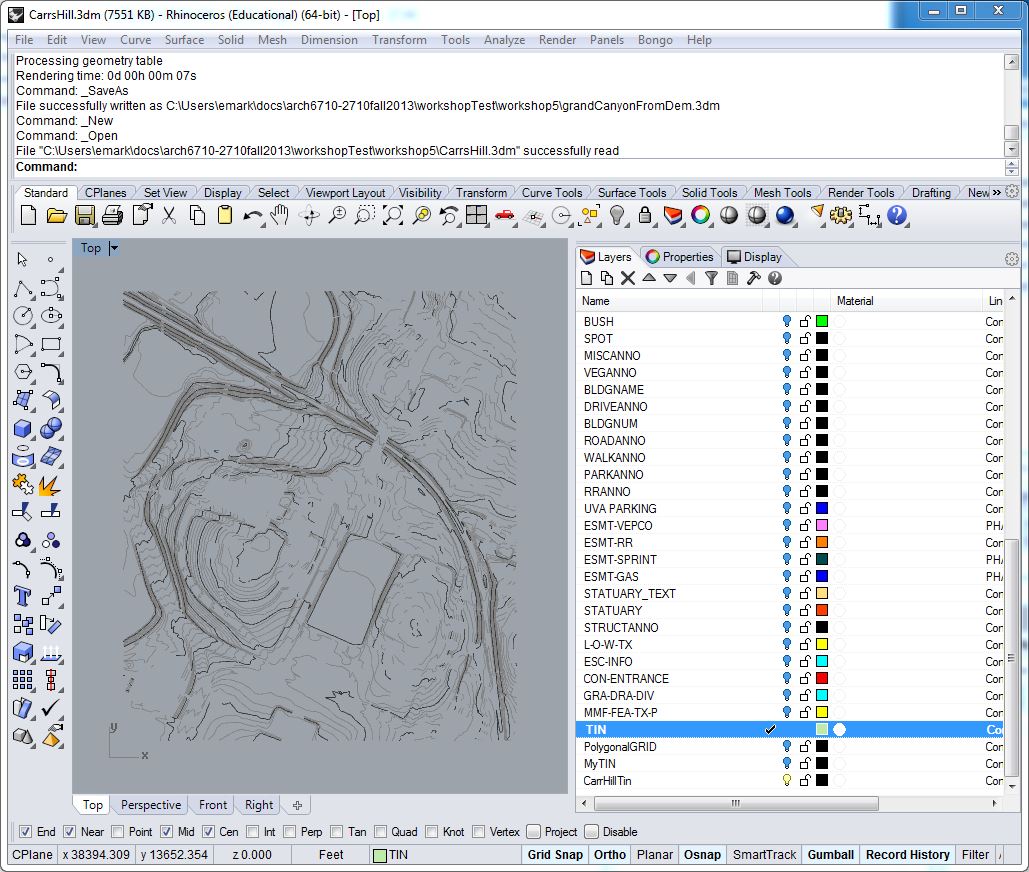
Task: Switch to Curve Tools toolbar tab
Action: [x=552, y=193]
